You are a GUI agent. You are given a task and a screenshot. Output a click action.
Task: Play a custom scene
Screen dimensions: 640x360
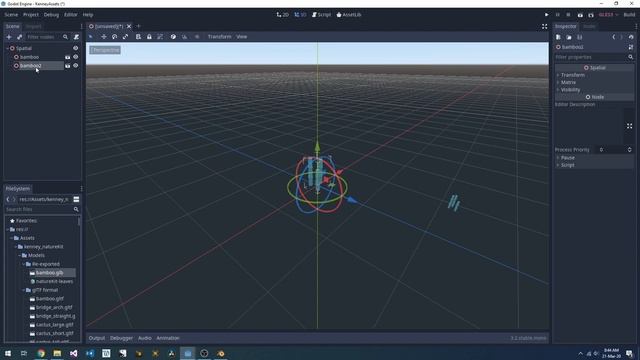(x=591, y=15)
